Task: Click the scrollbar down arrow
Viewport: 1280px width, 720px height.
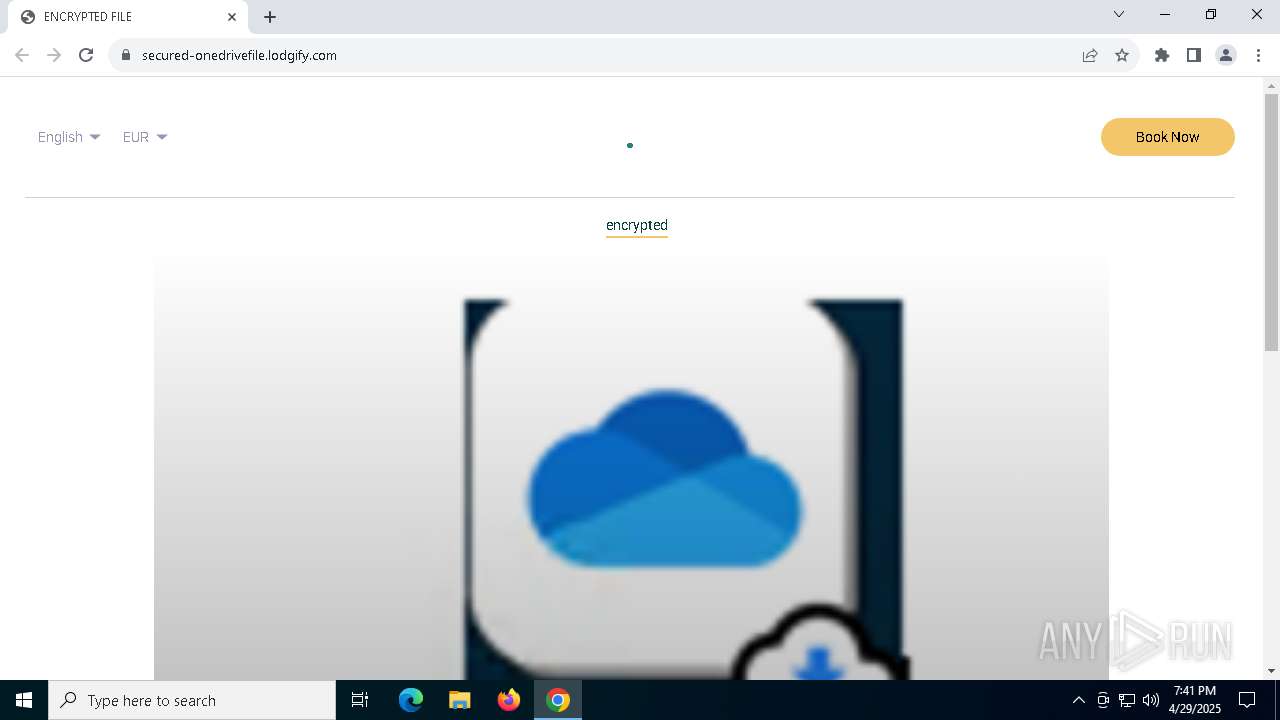Action: point(1271,671)
